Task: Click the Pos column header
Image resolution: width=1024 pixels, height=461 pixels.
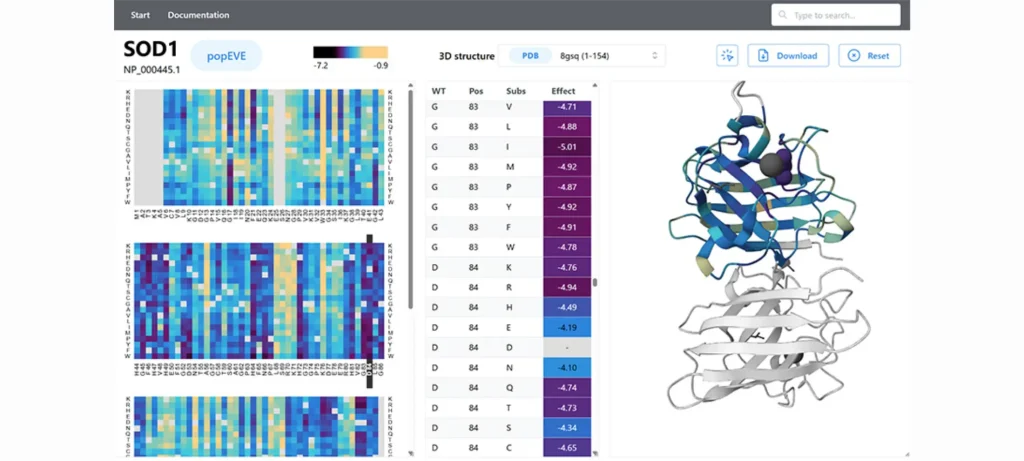Action: click(476, 91)
